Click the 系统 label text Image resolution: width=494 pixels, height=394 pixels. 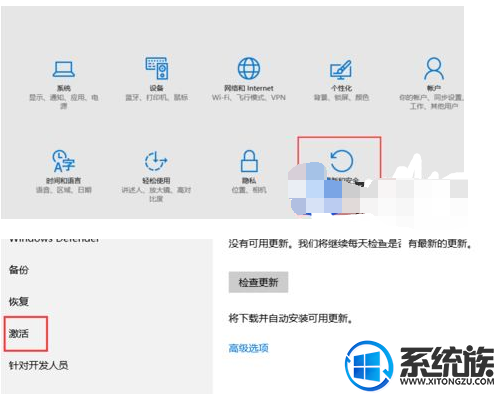pyautogui.click(x=64, y=88)
